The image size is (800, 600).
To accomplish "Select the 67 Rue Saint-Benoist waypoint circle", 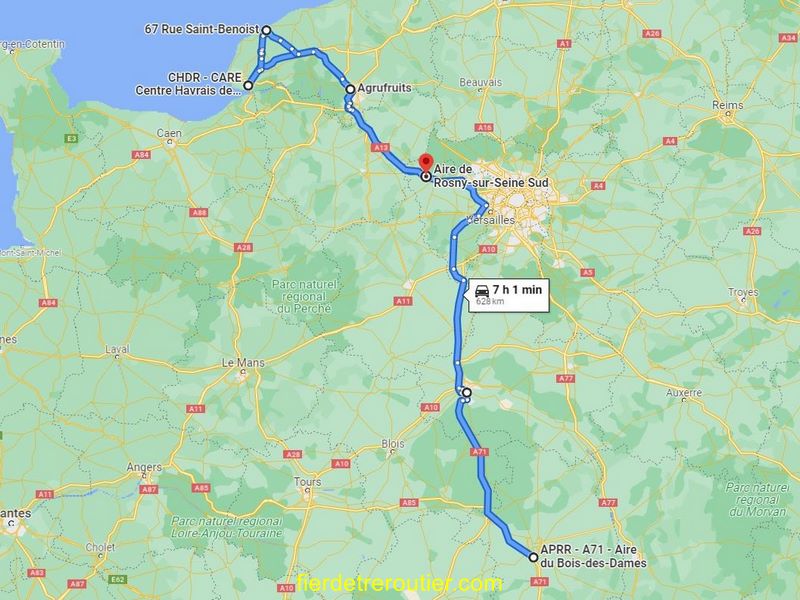I will click(266, 30).
